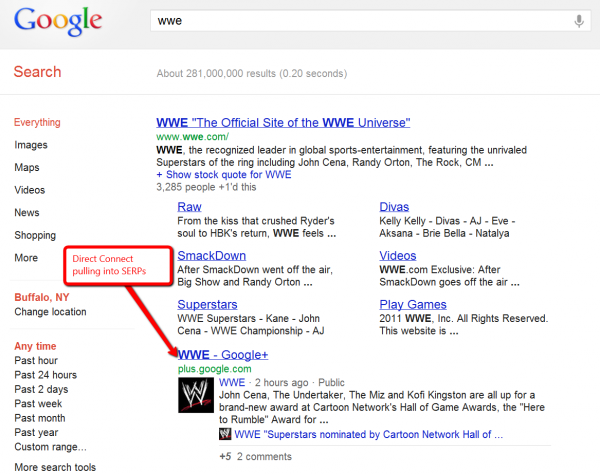600x474 pixels.
Task: Switch to Videos in the left sidebar
Action: [x=30, y=190]
